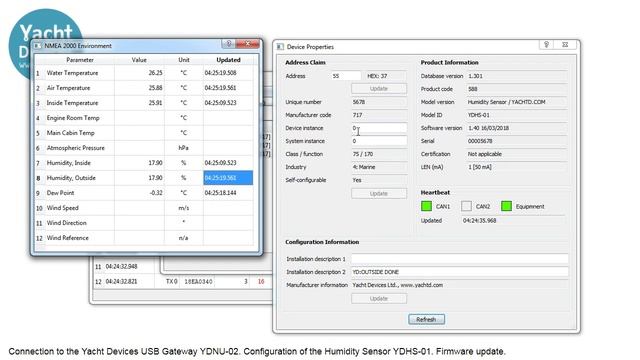Sort by the Unit column header

pos(184,60)
